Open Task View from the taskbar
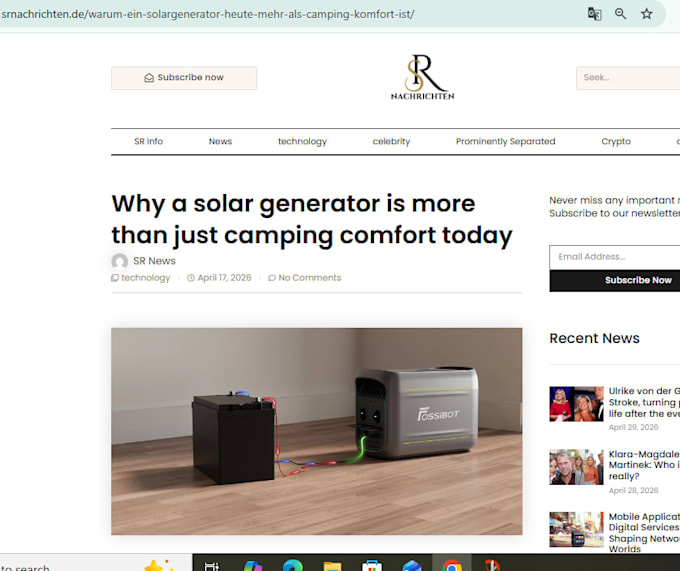The width and height of the screenshot is (680, 571). coord(212,565)
